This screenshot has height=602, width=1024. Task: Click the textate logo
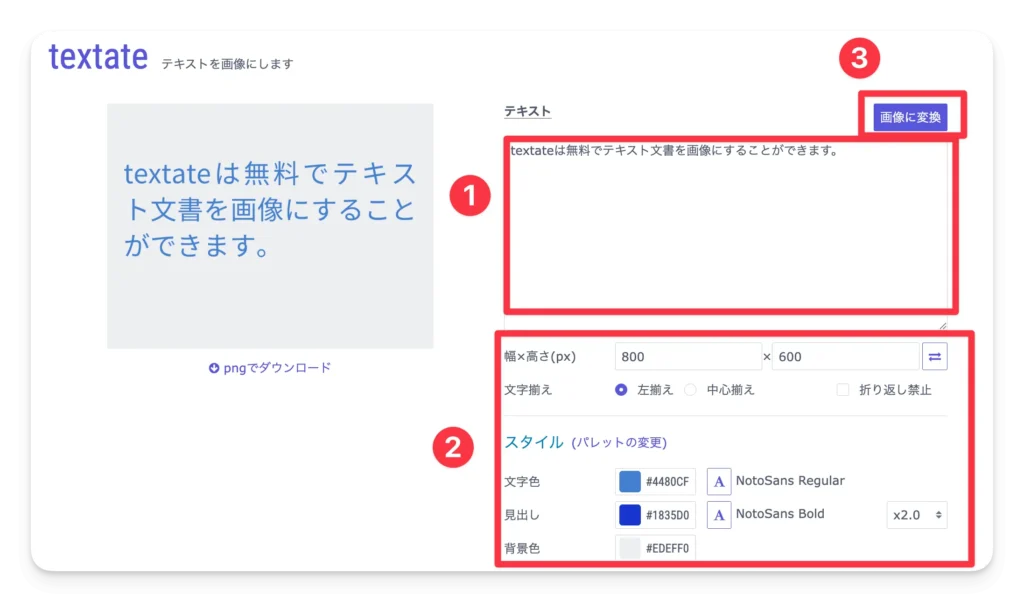[x=97, y=57]
